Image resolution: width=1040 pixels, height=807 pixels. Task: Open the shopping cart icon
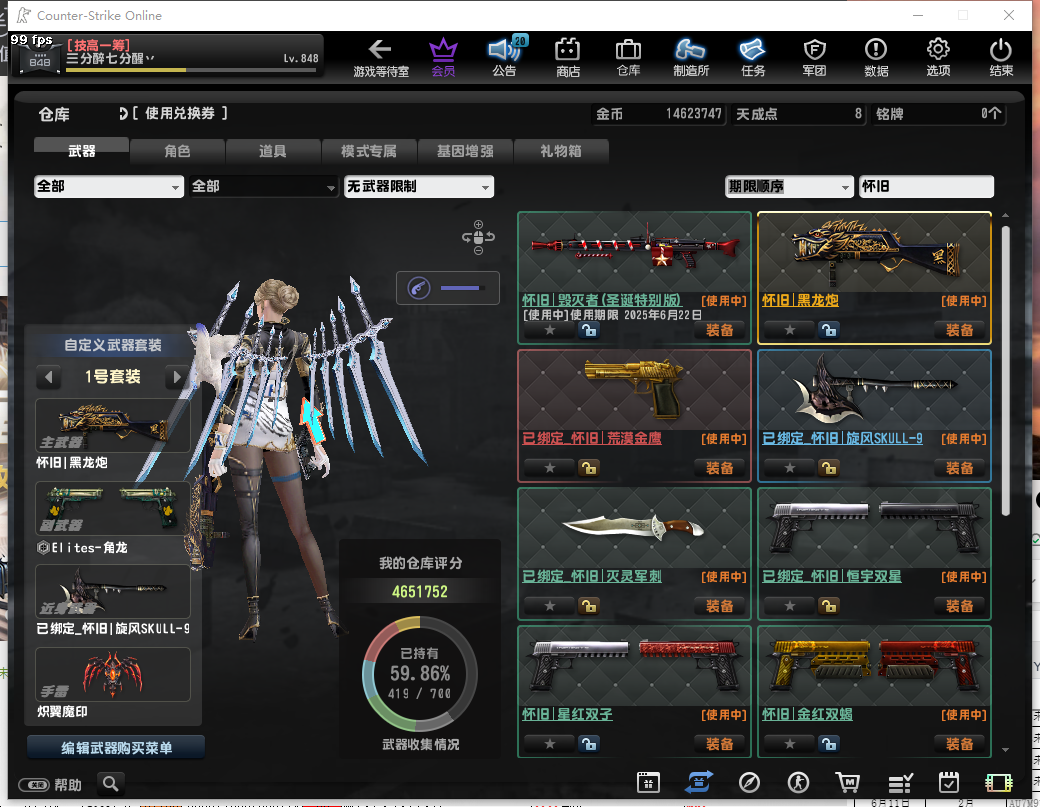pos(848,782)
